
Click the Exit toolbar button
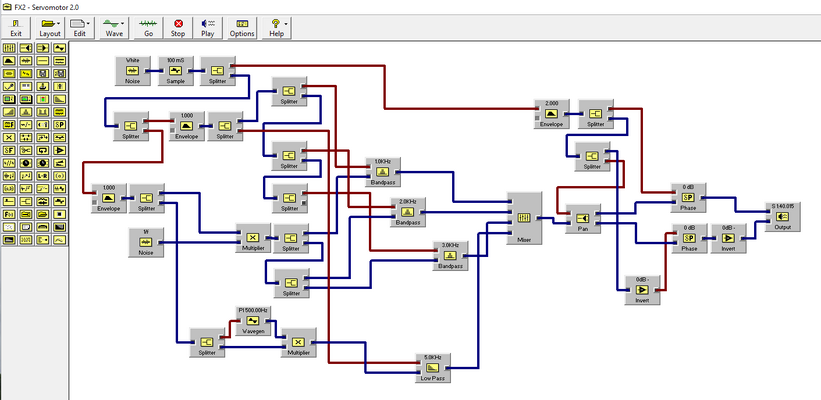[x=16, y=28]
